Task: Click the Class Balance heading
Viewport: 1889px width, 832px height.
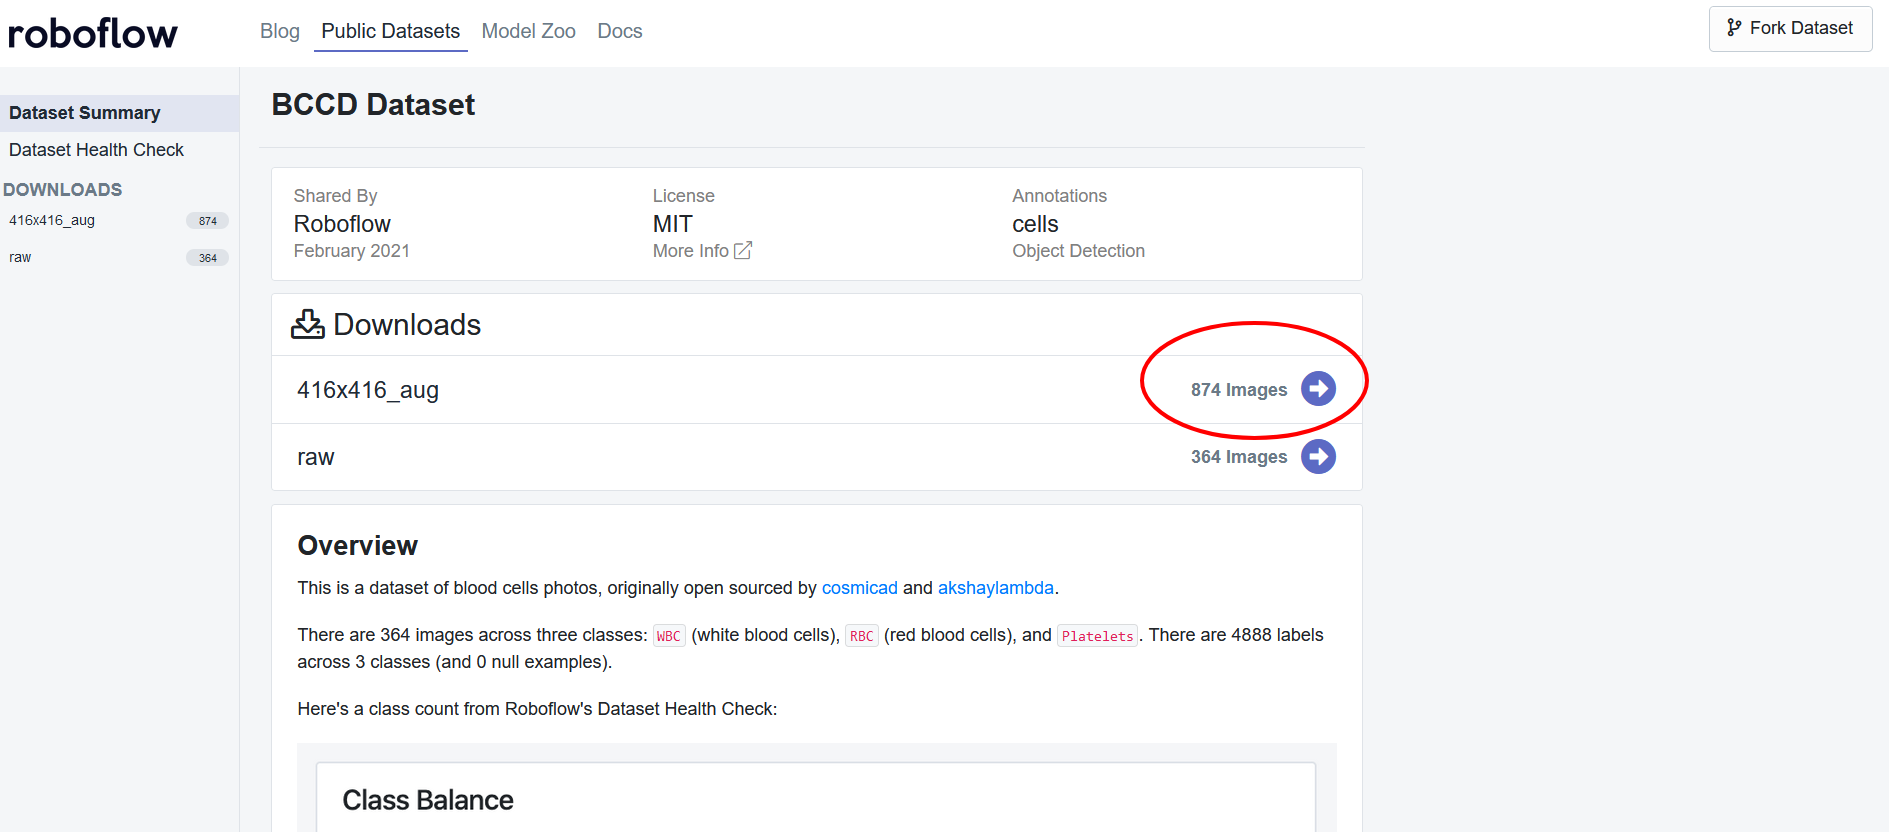Action: pos(428,800)
